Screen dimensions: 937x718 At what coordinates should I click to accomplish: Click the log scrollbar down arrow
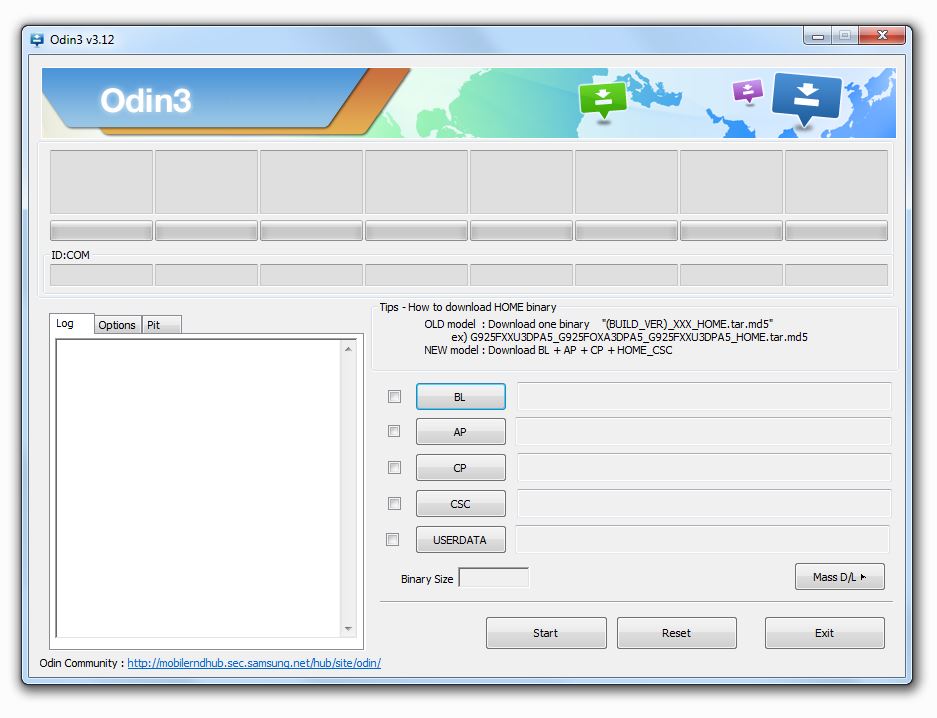click(348, 628)
